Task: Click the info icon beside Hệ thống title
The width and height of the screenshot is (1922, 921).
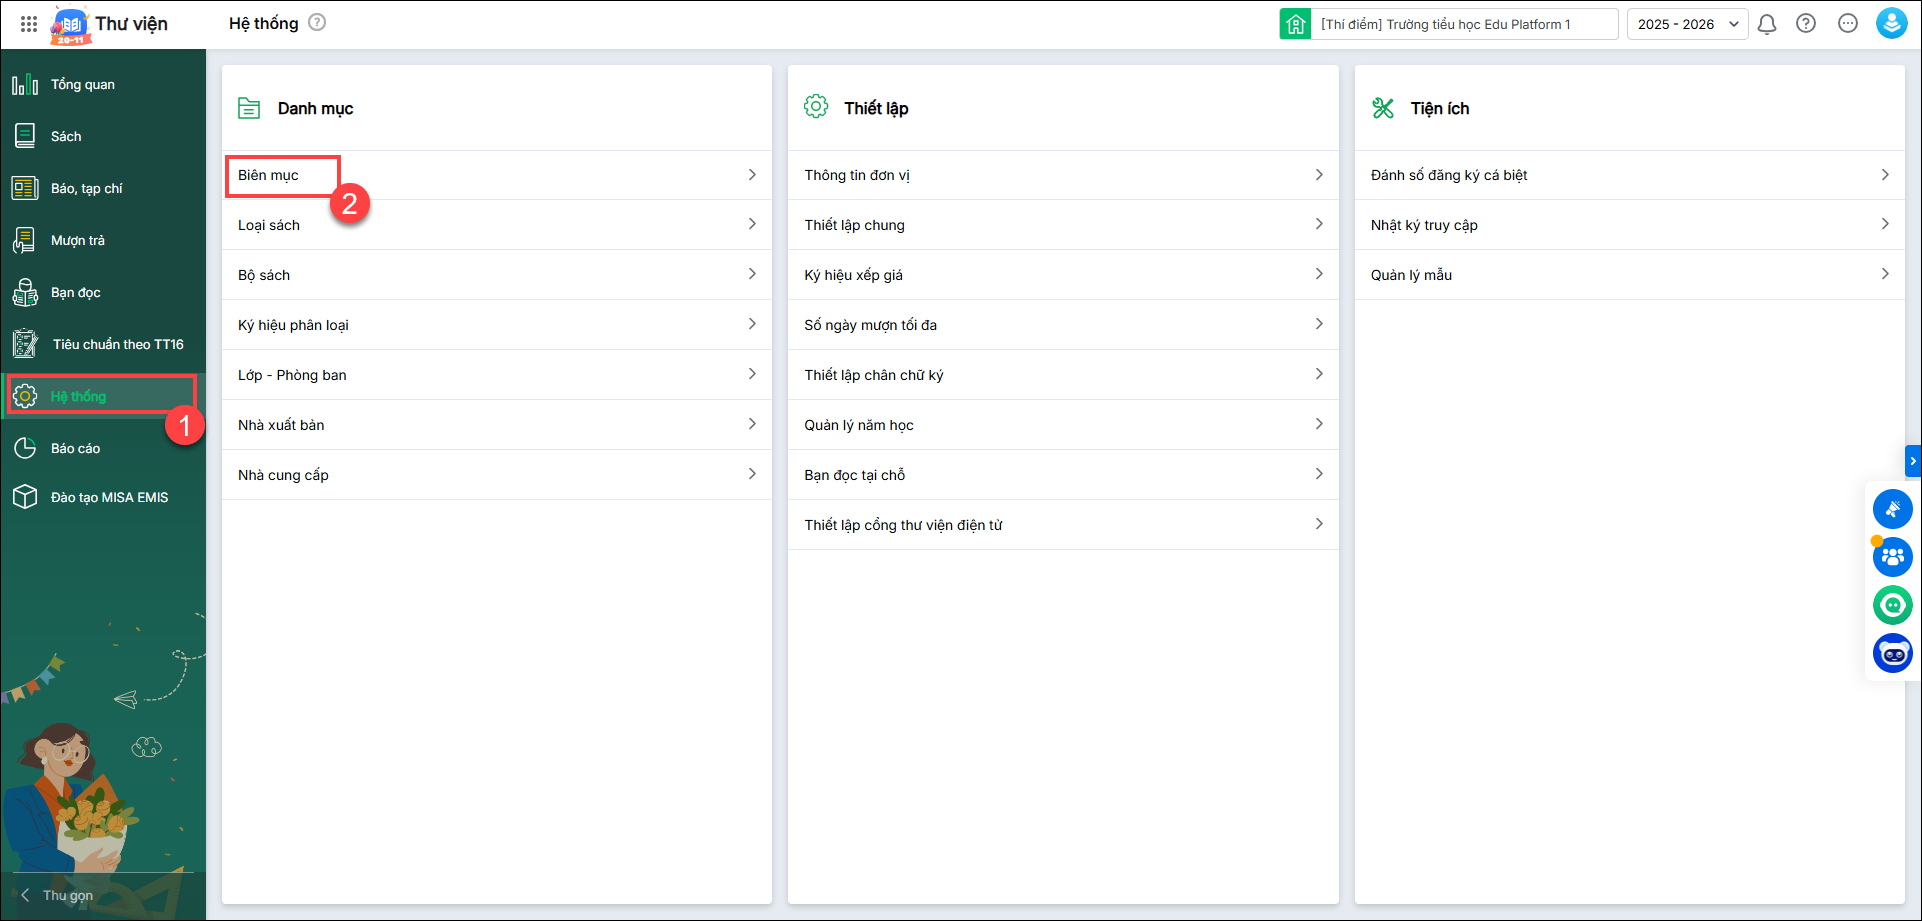Action: [x=317, y=23]
